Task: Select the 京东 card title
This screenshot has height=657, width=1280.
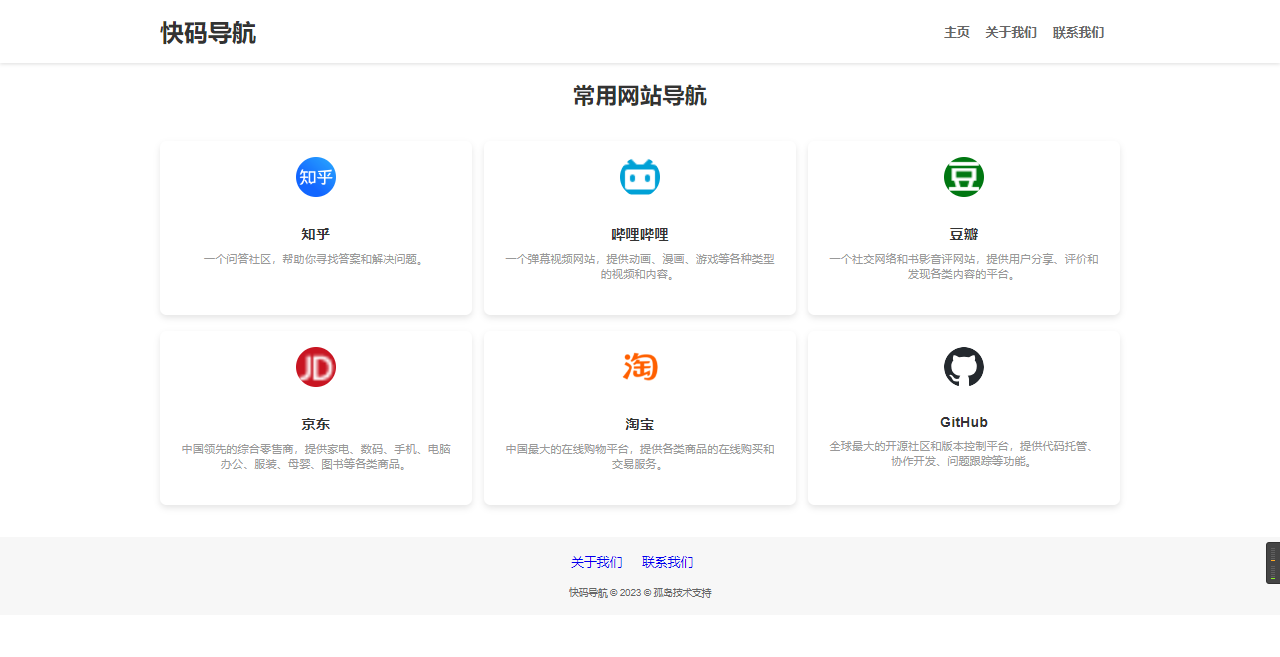Action: 316,424
